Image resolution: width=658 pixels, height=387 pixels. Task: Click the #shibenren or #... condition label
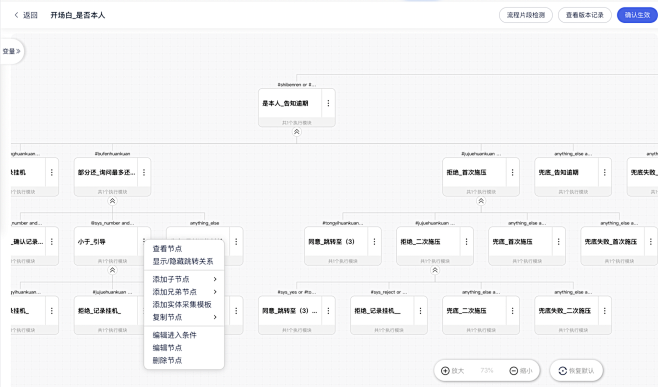(x=297, y=85)
